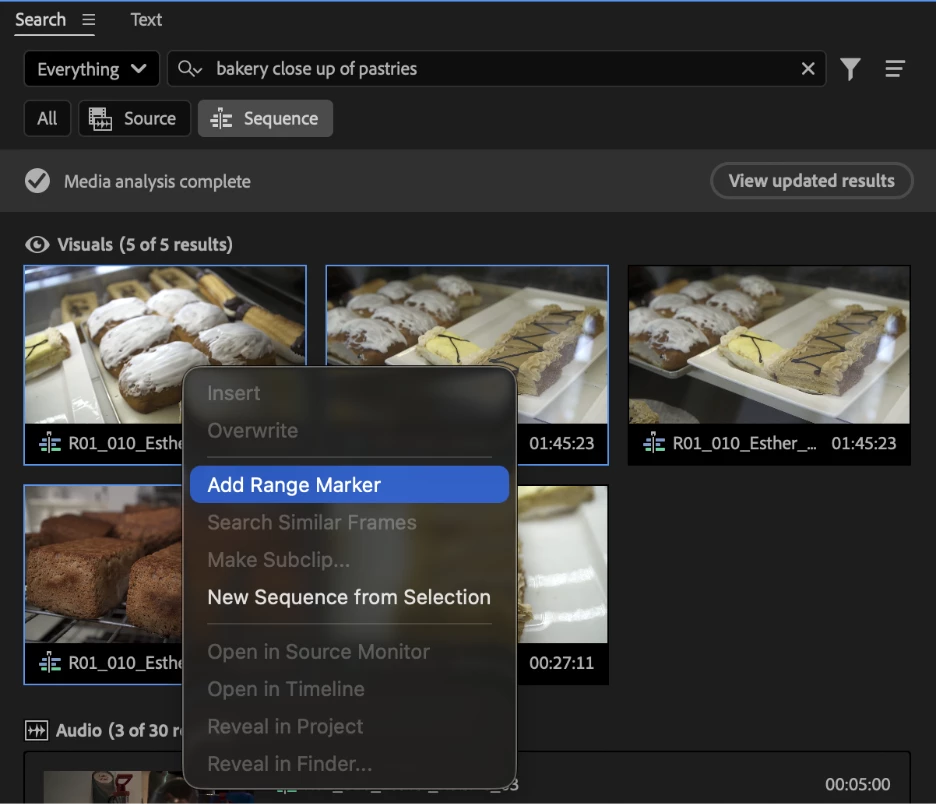
Task: Click the Audio waveform section icon
Action: point(36,730)
